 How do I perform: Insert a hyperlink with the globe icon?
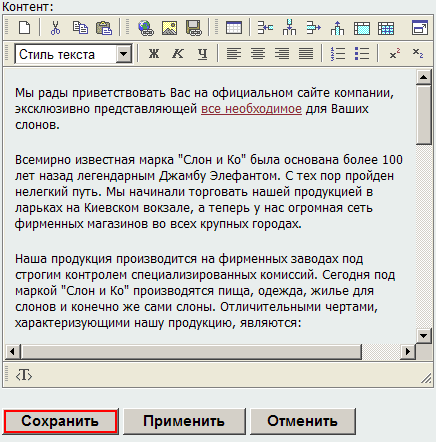tap(146, 28)
